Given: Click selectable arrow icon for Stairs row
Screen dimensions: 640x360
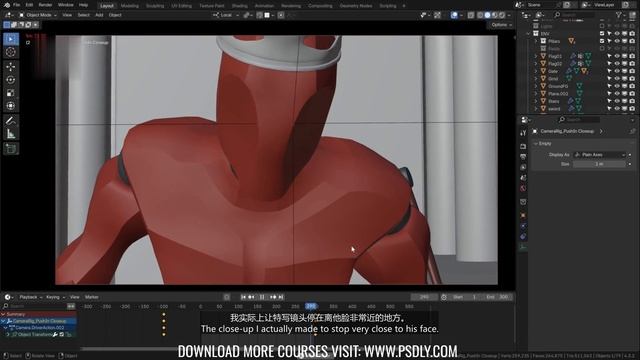Looking at the screenshot, I should [x=609, y=101].
